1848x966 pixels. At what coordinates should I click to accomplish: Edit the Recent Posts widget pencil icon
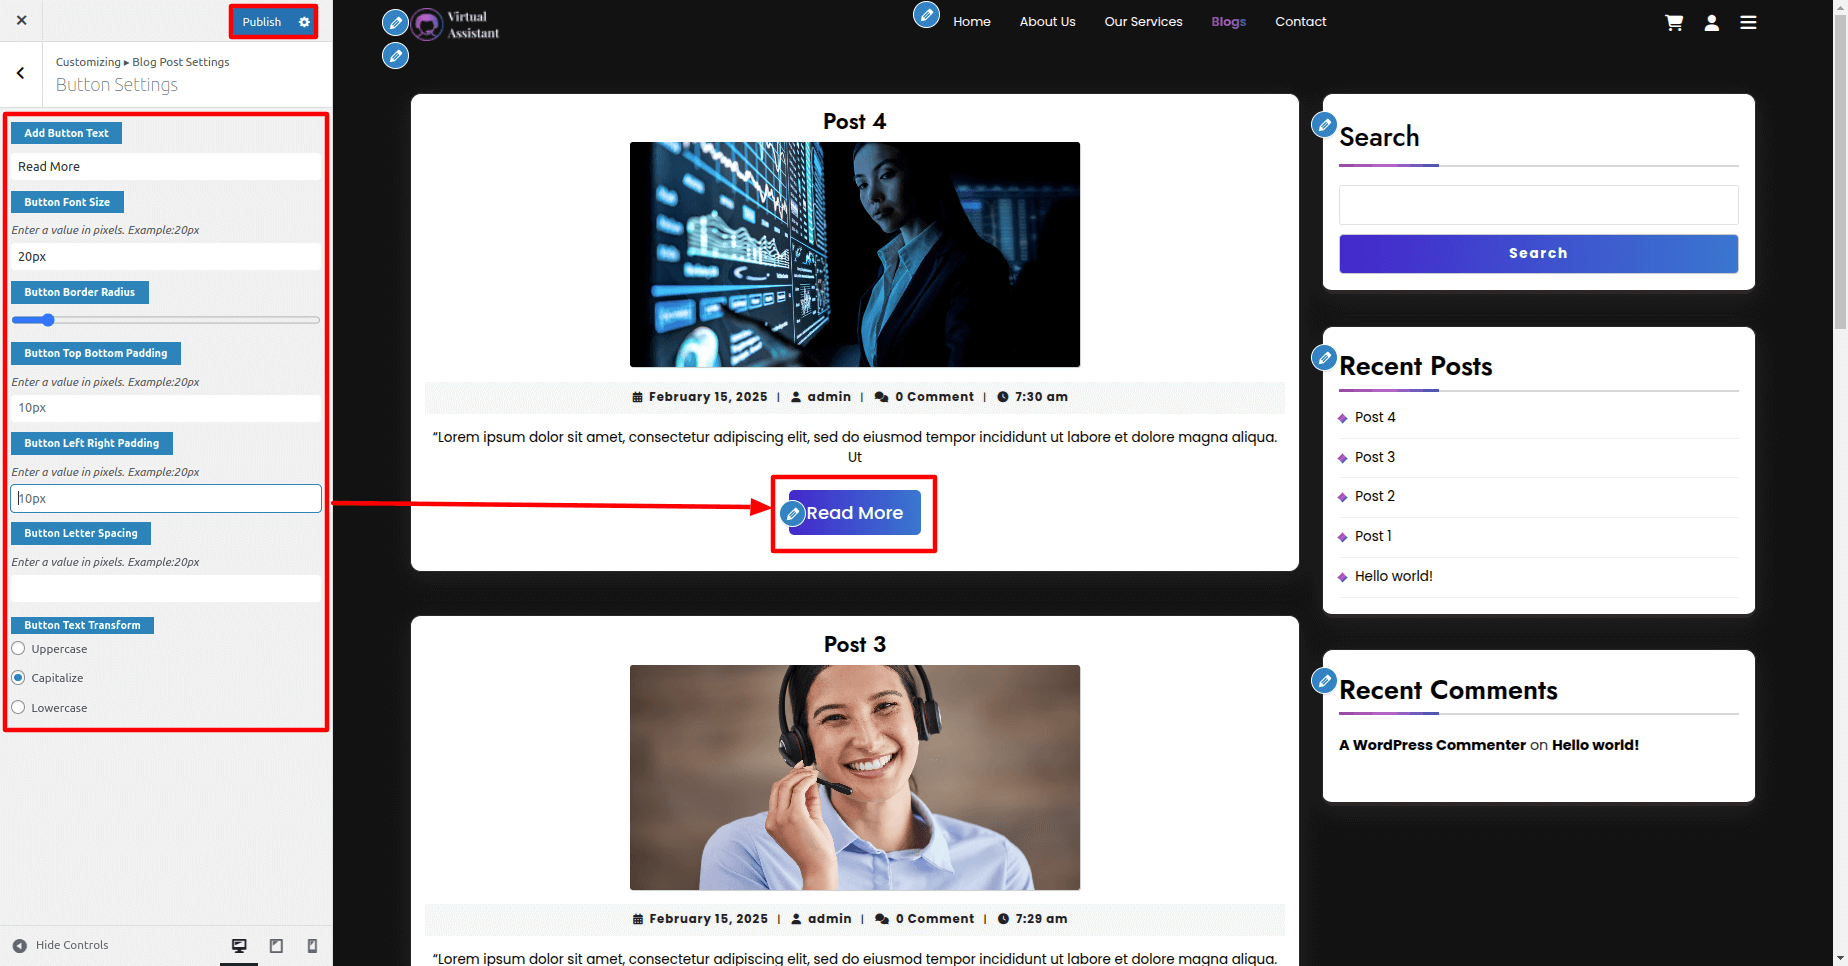[1324, 357]
